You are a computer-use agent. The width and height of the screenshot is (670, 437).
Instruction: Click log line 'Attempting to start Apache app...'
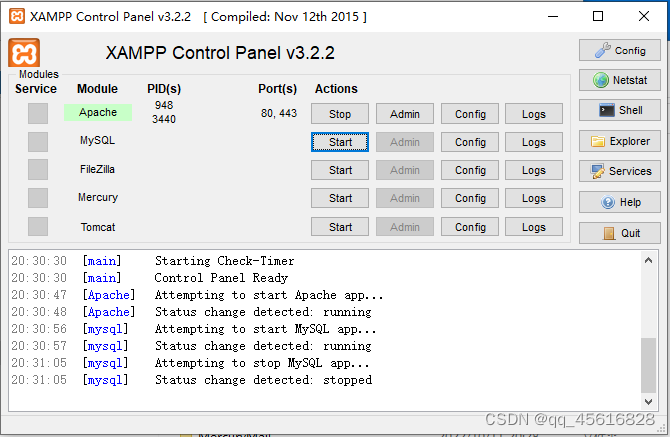pyautogui.click(x=269, y=295)
